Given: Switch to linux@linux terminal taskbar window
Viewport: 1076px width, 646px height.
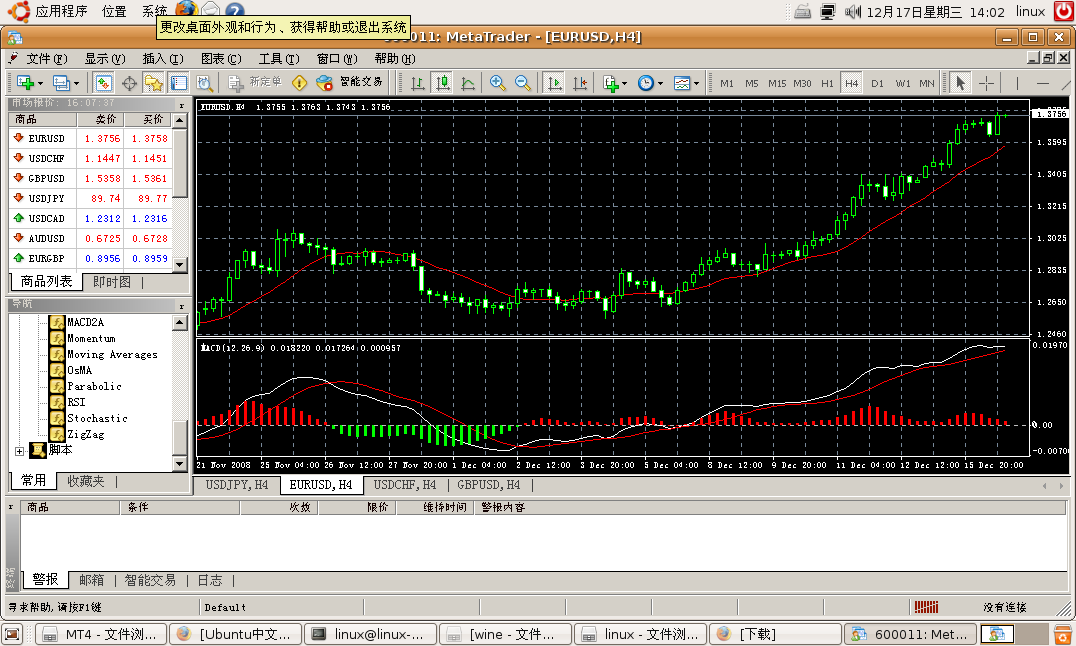Looking at the screenshot, I should point(371,634).
